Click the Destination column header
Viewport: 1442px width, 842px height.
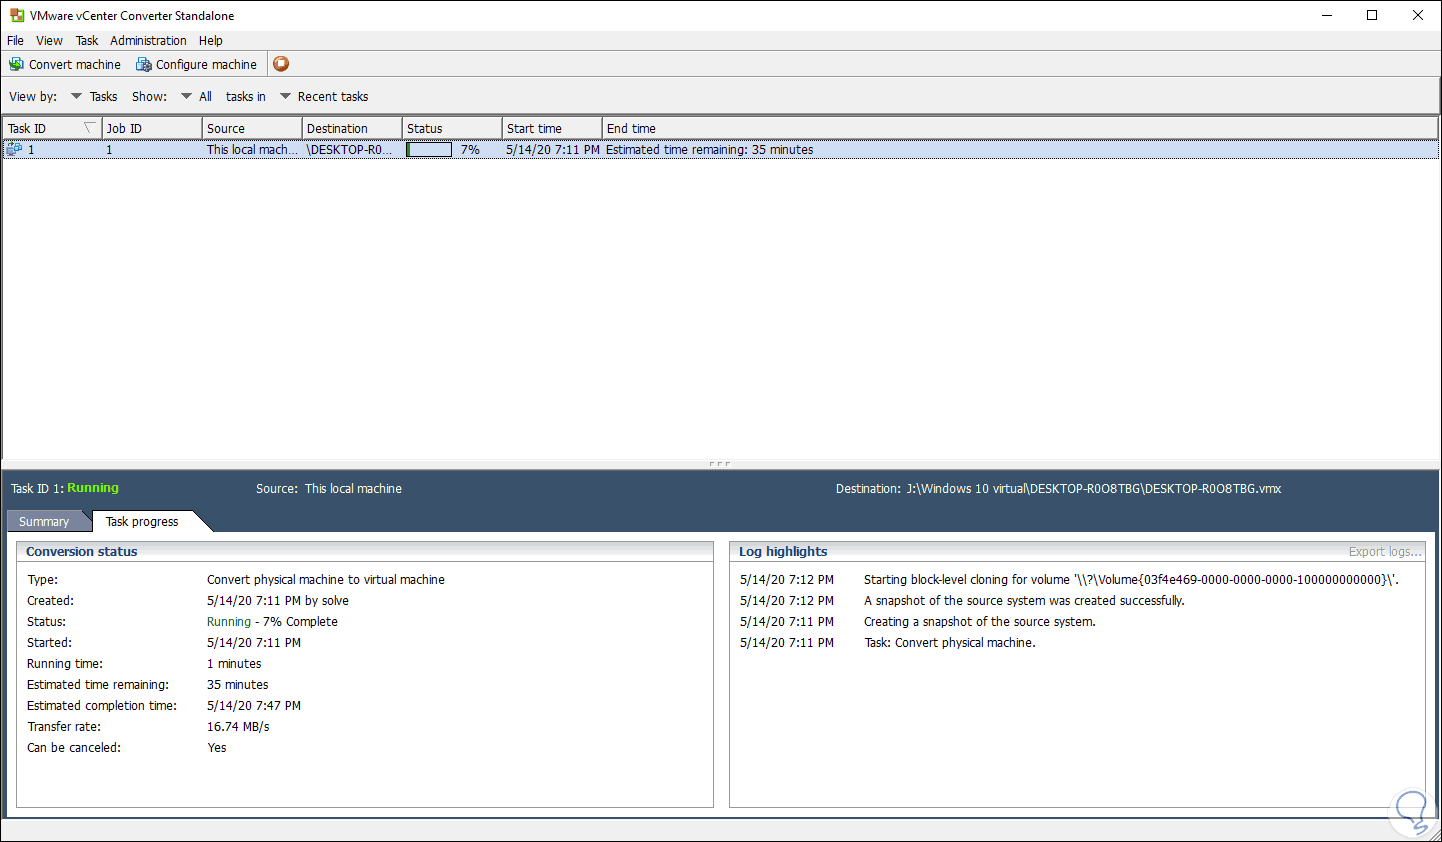click(352, 128)
